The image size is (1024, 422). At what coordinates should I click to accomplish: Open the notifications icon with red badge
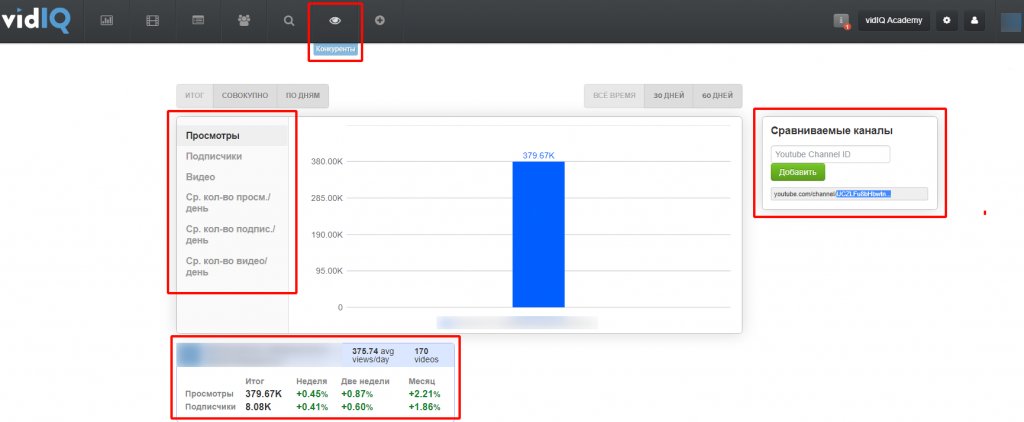(841, 21)
